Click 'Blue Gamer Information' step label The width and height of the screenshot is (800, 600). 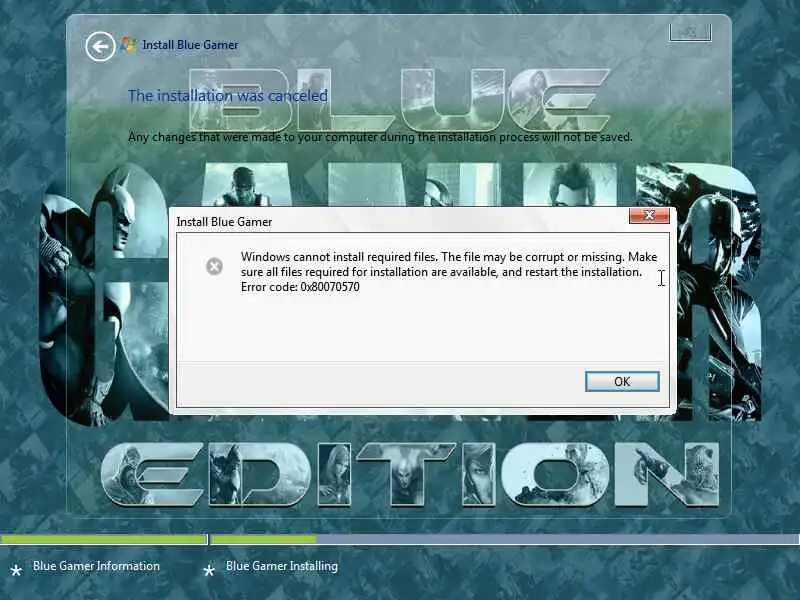click(96, 566)
